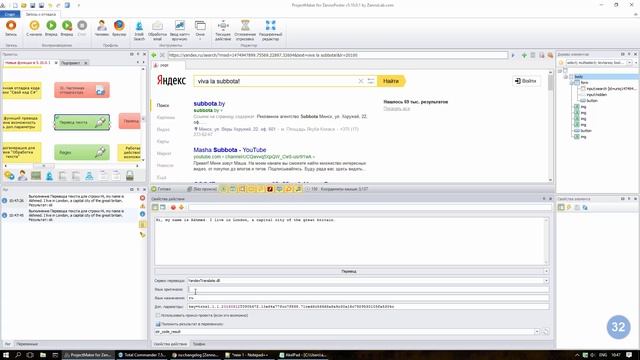640x360 pixels.
Task: Expand the 'form' node in element tree
Action: click(x=572, y=82)
